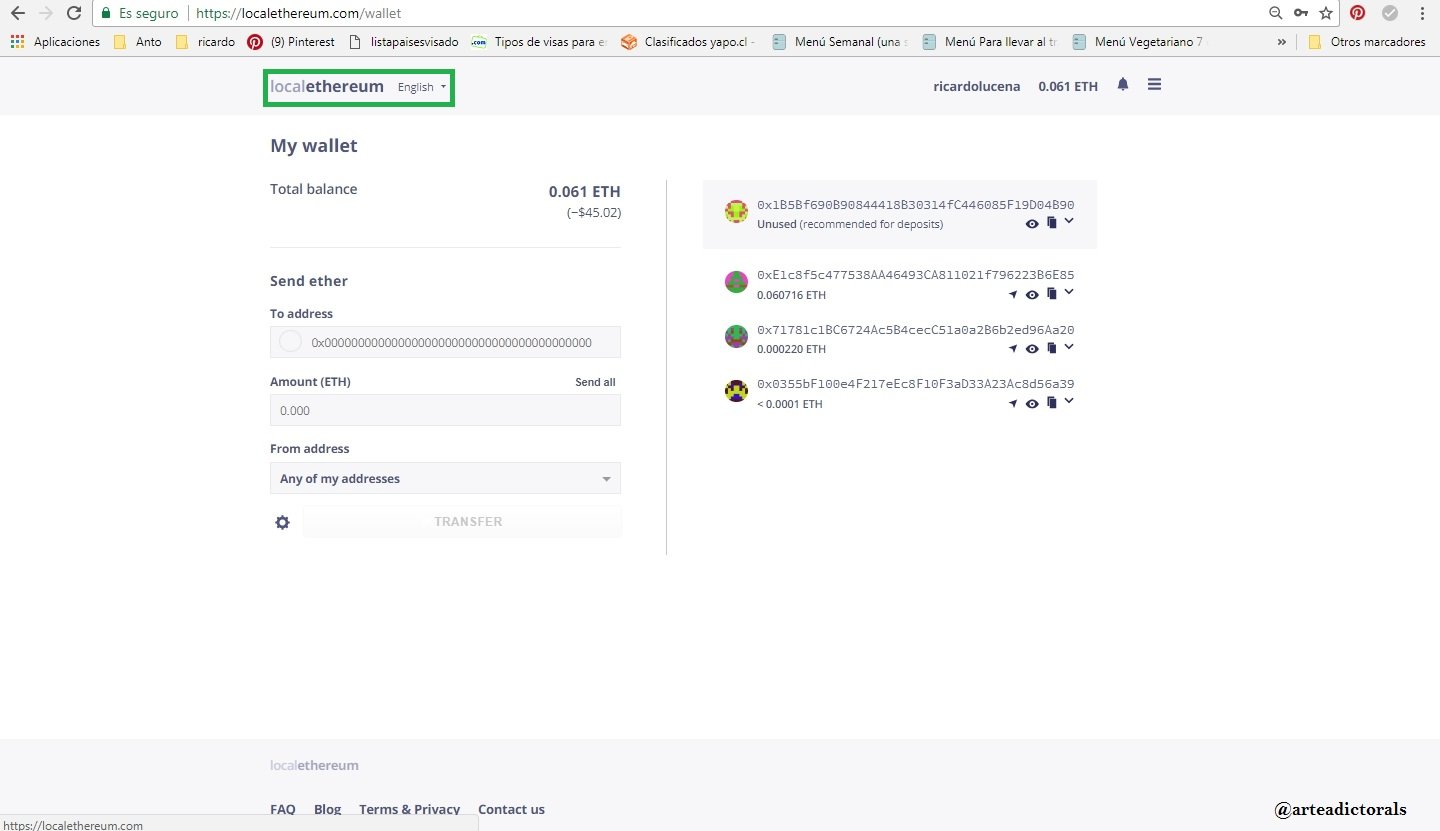1440x831 pixels.
Task: View the < 0.0001 ETH address with eye icon
Action: coord(1032,404)
